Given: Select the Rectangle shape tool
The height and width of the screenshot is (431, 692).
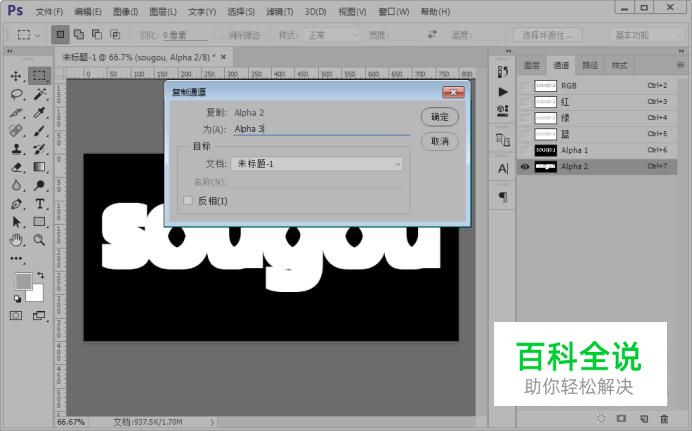Looking at the screenshot, I should click(x=39, y=222).
